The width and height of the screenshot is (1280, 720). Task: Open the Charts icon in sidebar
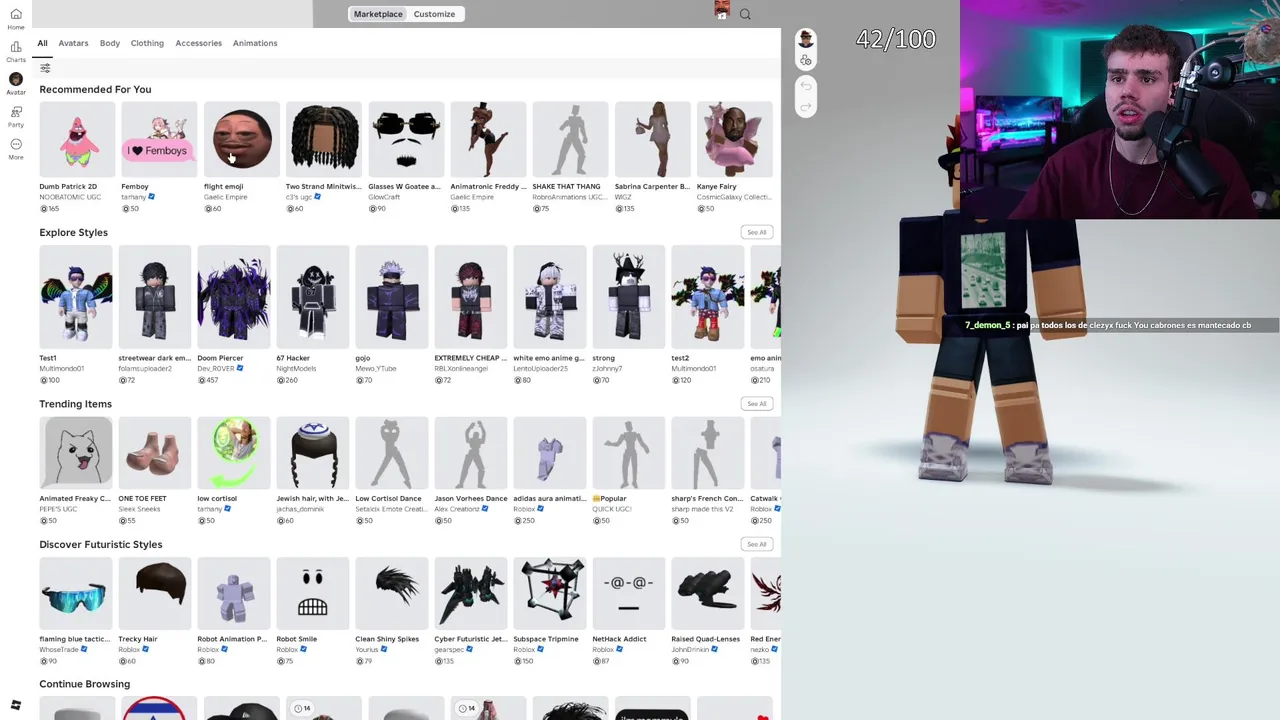pyautogui.click(x=16, y=51)
